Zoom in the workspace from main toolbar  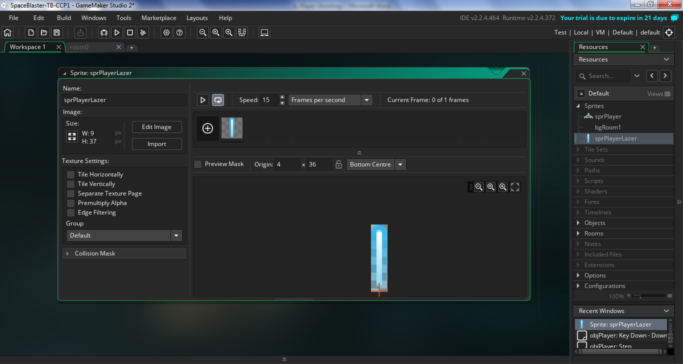229,33
